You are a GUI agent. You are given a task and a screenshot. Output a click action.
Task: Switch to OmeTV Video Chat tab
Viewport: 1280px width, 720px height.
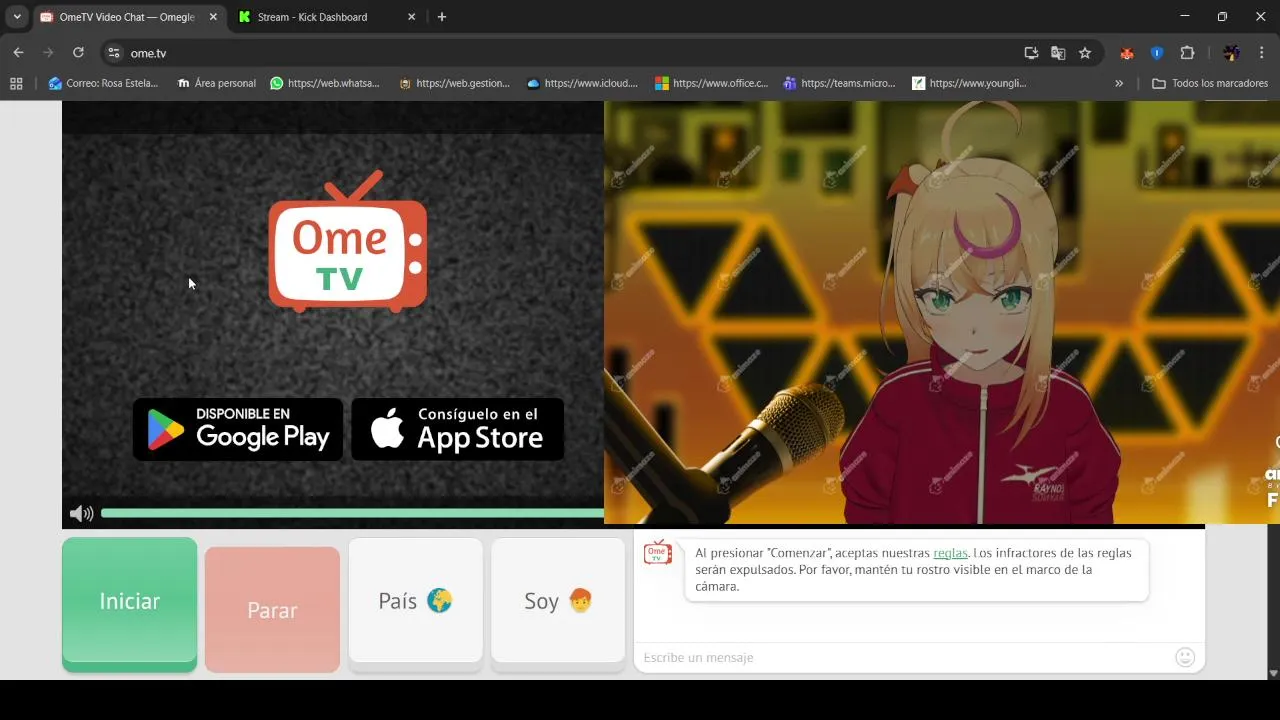[128, 17]
